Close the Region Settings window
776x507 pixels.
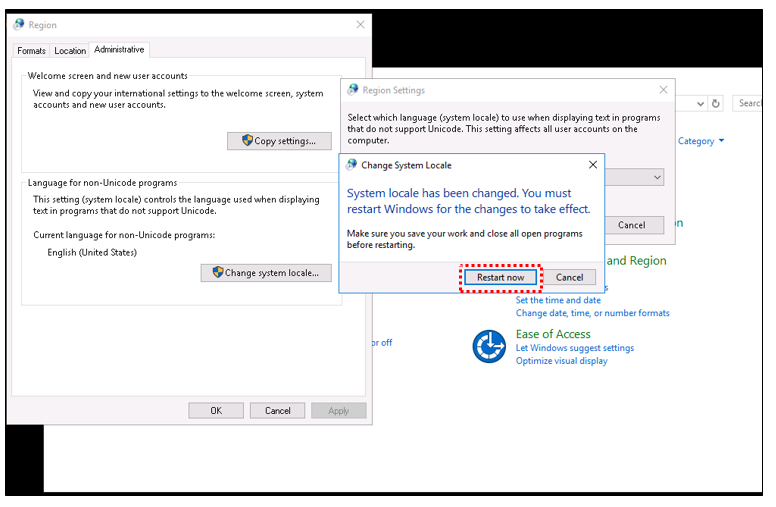663,90
